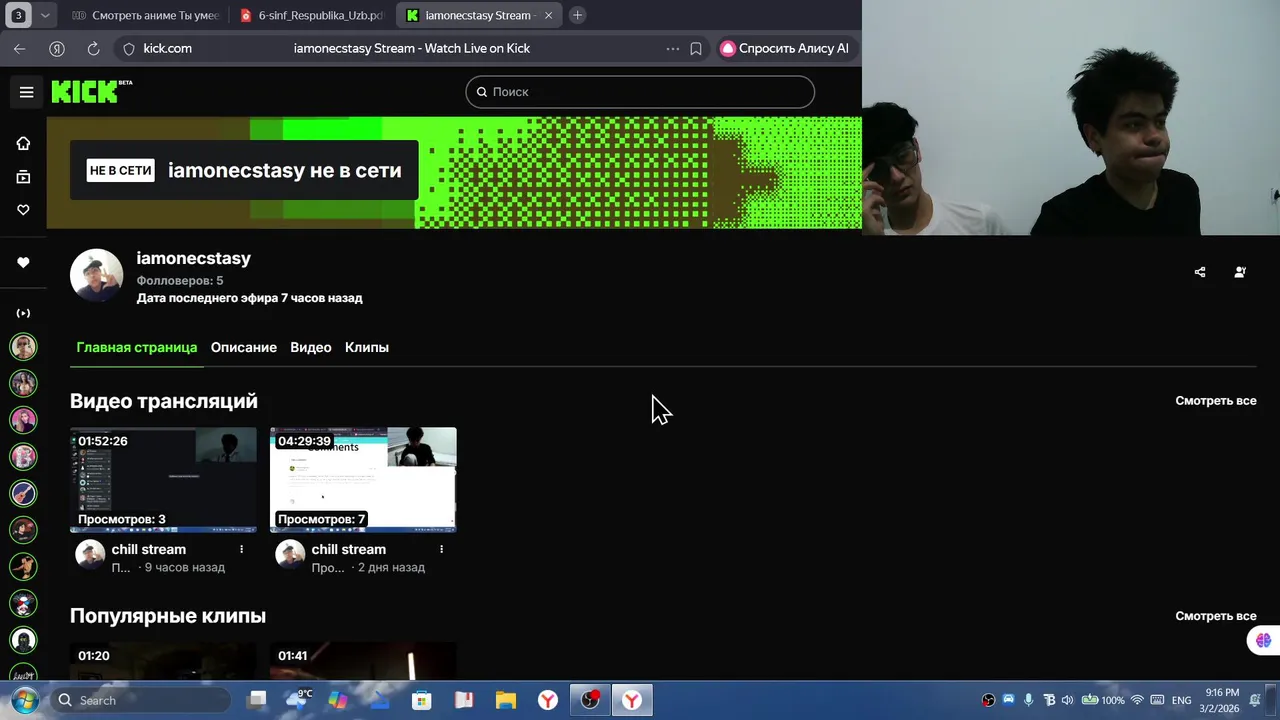Open the tab group counter 3

18,15
